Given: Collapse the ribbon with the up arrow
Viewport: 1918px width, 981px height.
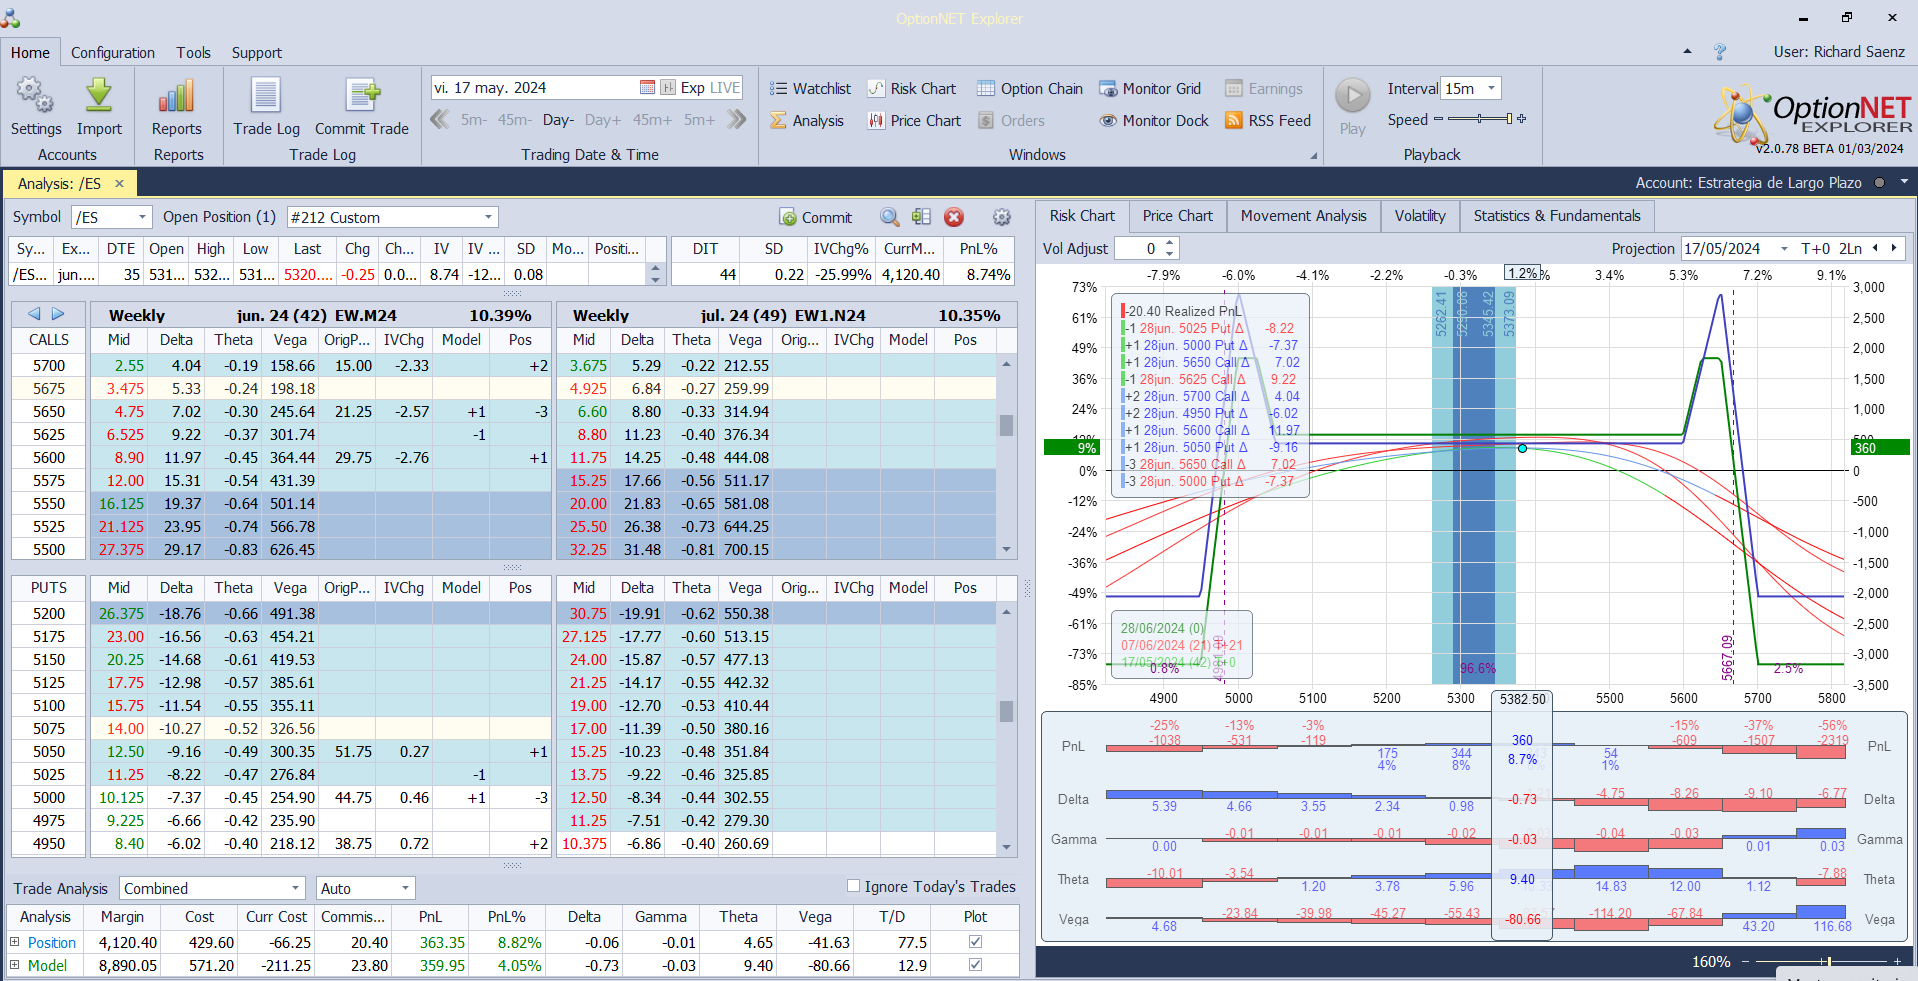Looking at the screenshot, I should click(x=1688, y=51).
